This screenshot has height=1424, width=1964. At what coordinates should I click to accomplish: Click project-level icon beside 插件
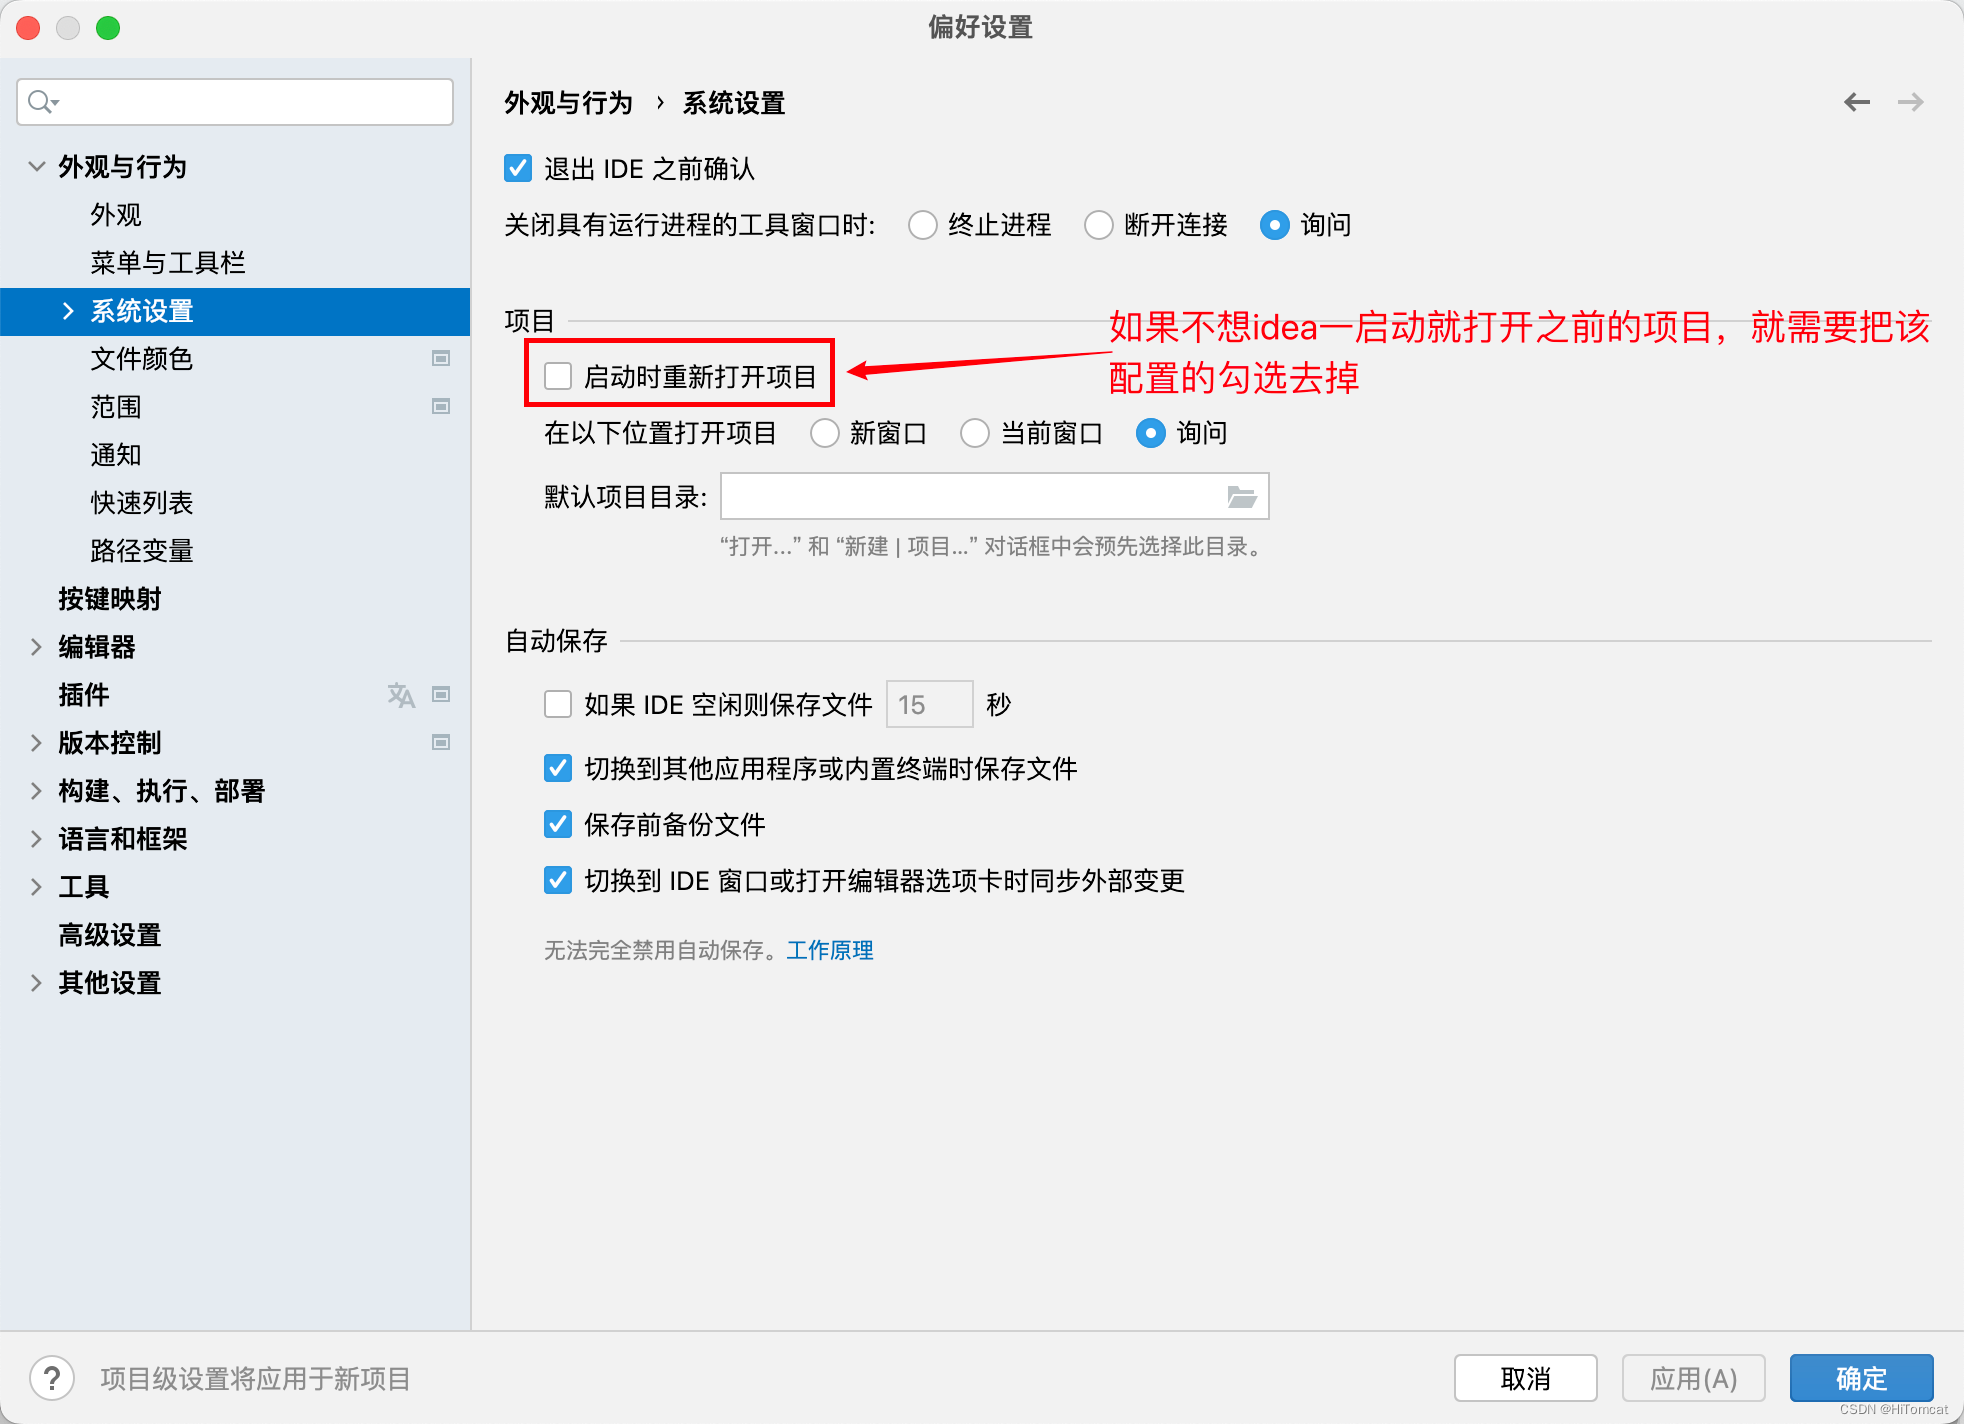coord(441,694)
